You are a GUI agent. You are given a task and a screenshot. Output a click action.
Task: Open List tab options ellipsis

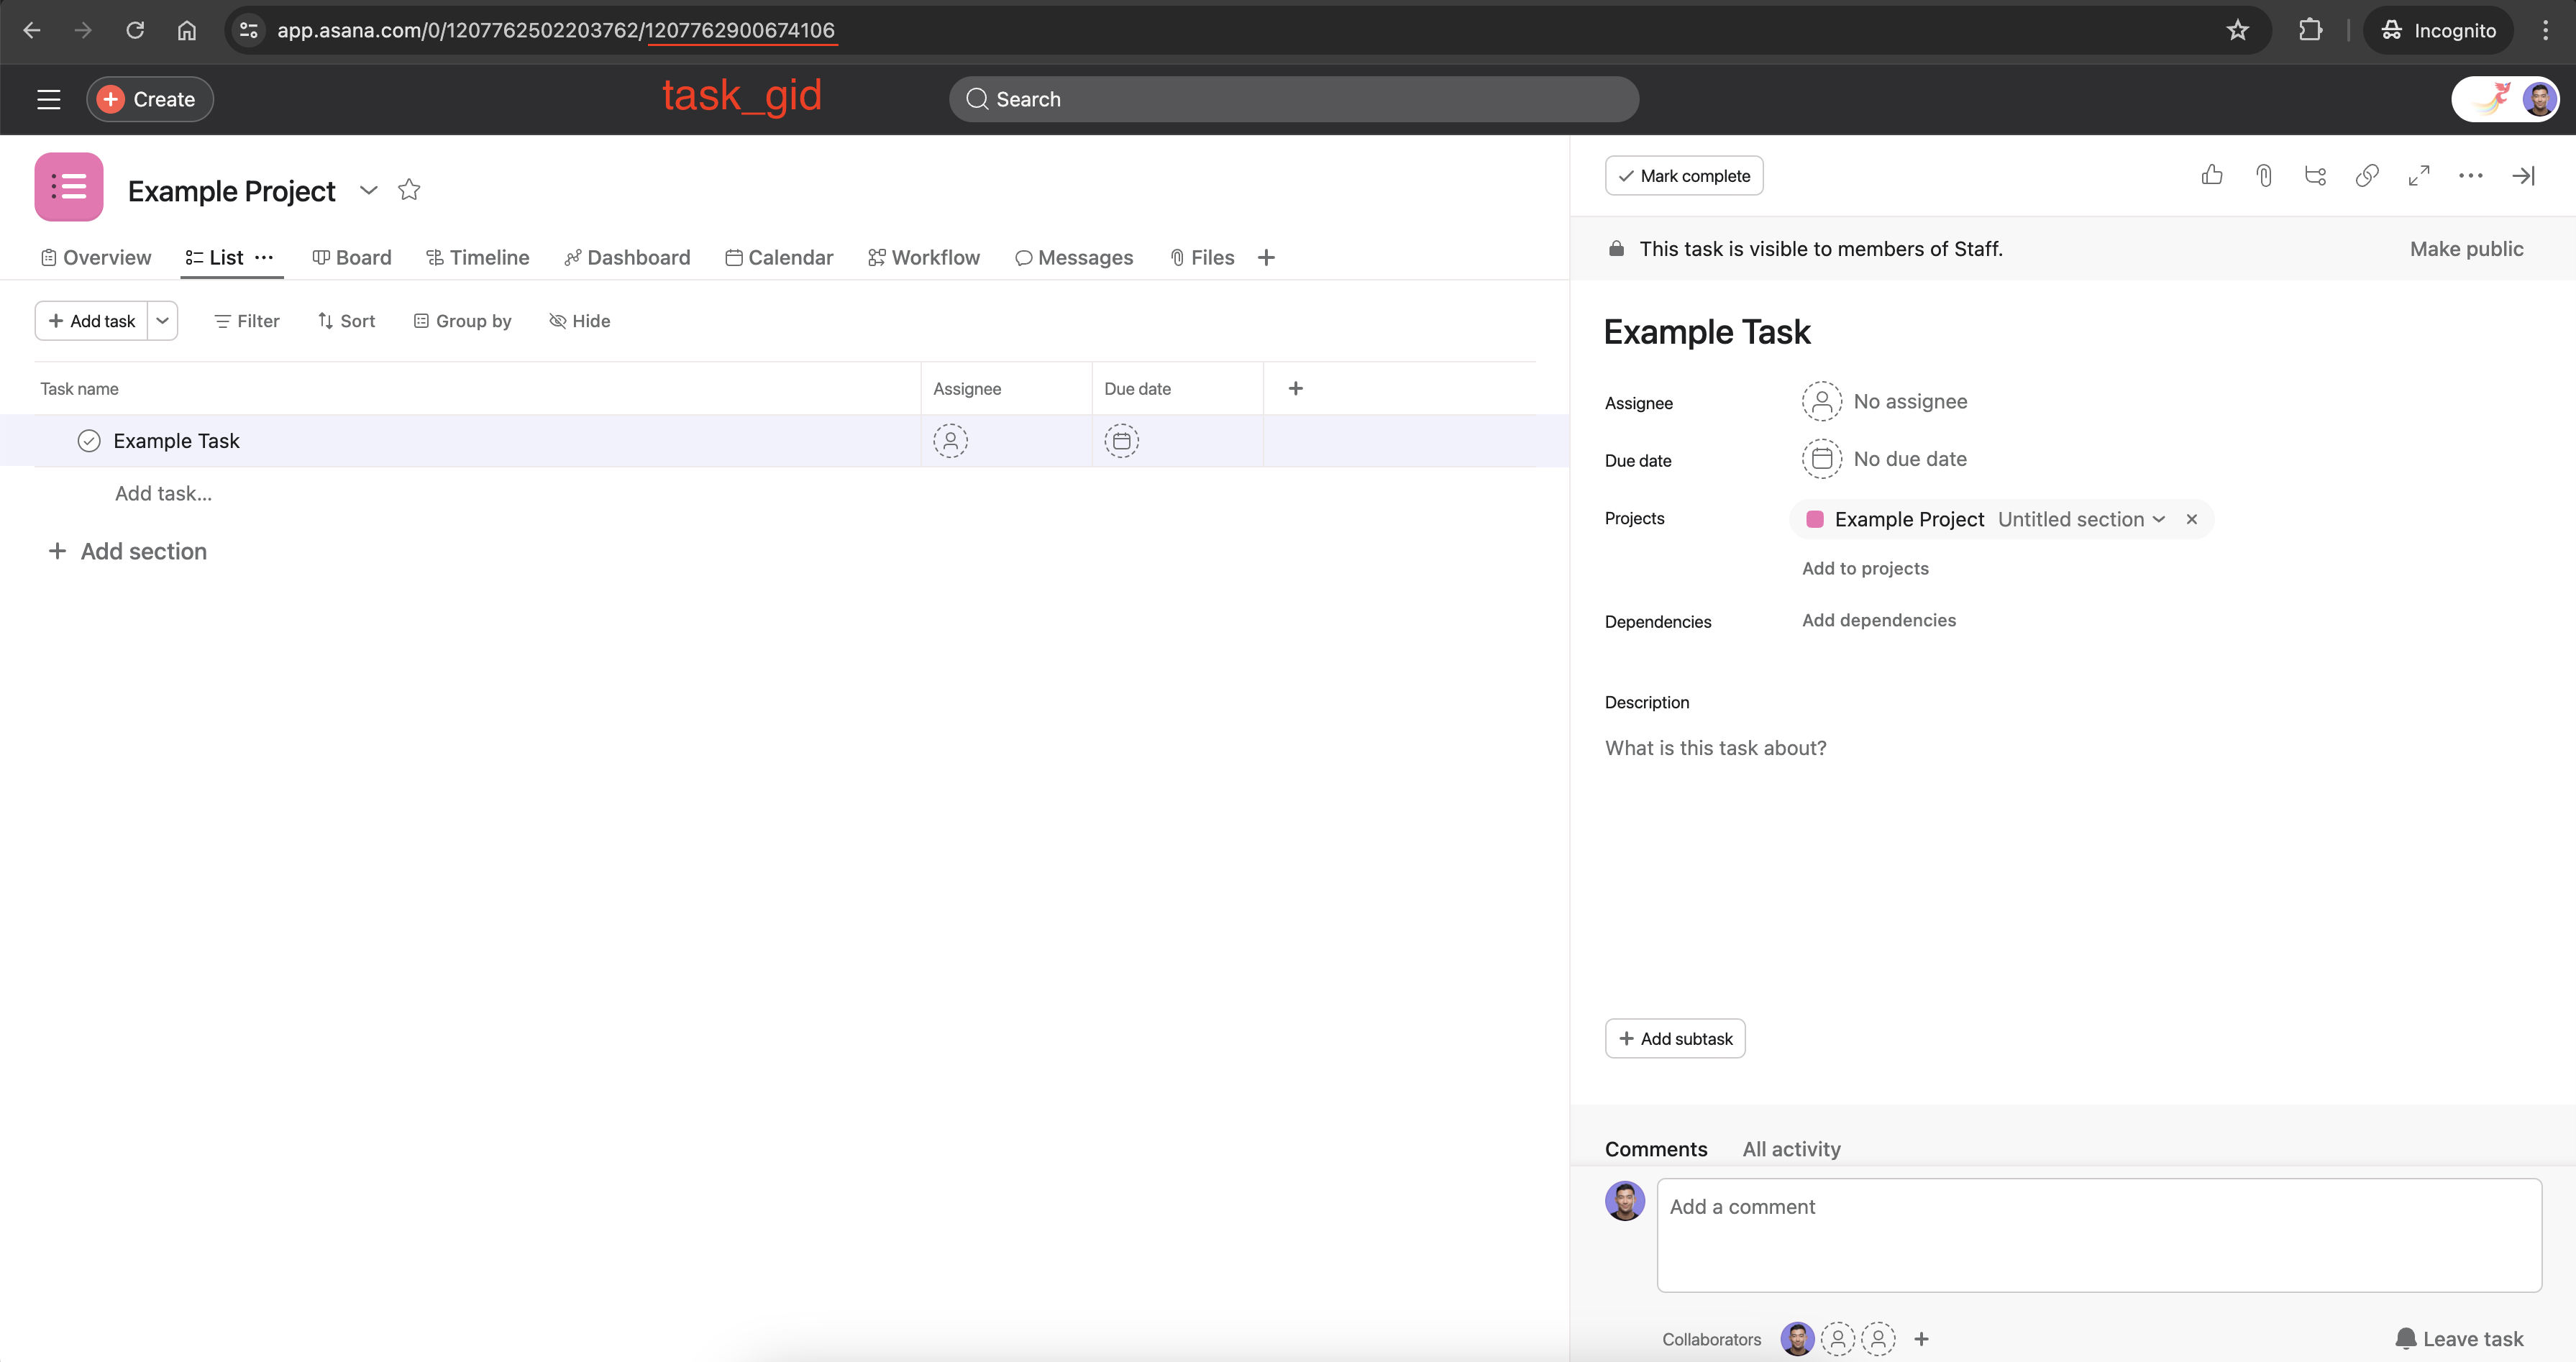click(264, 258)
